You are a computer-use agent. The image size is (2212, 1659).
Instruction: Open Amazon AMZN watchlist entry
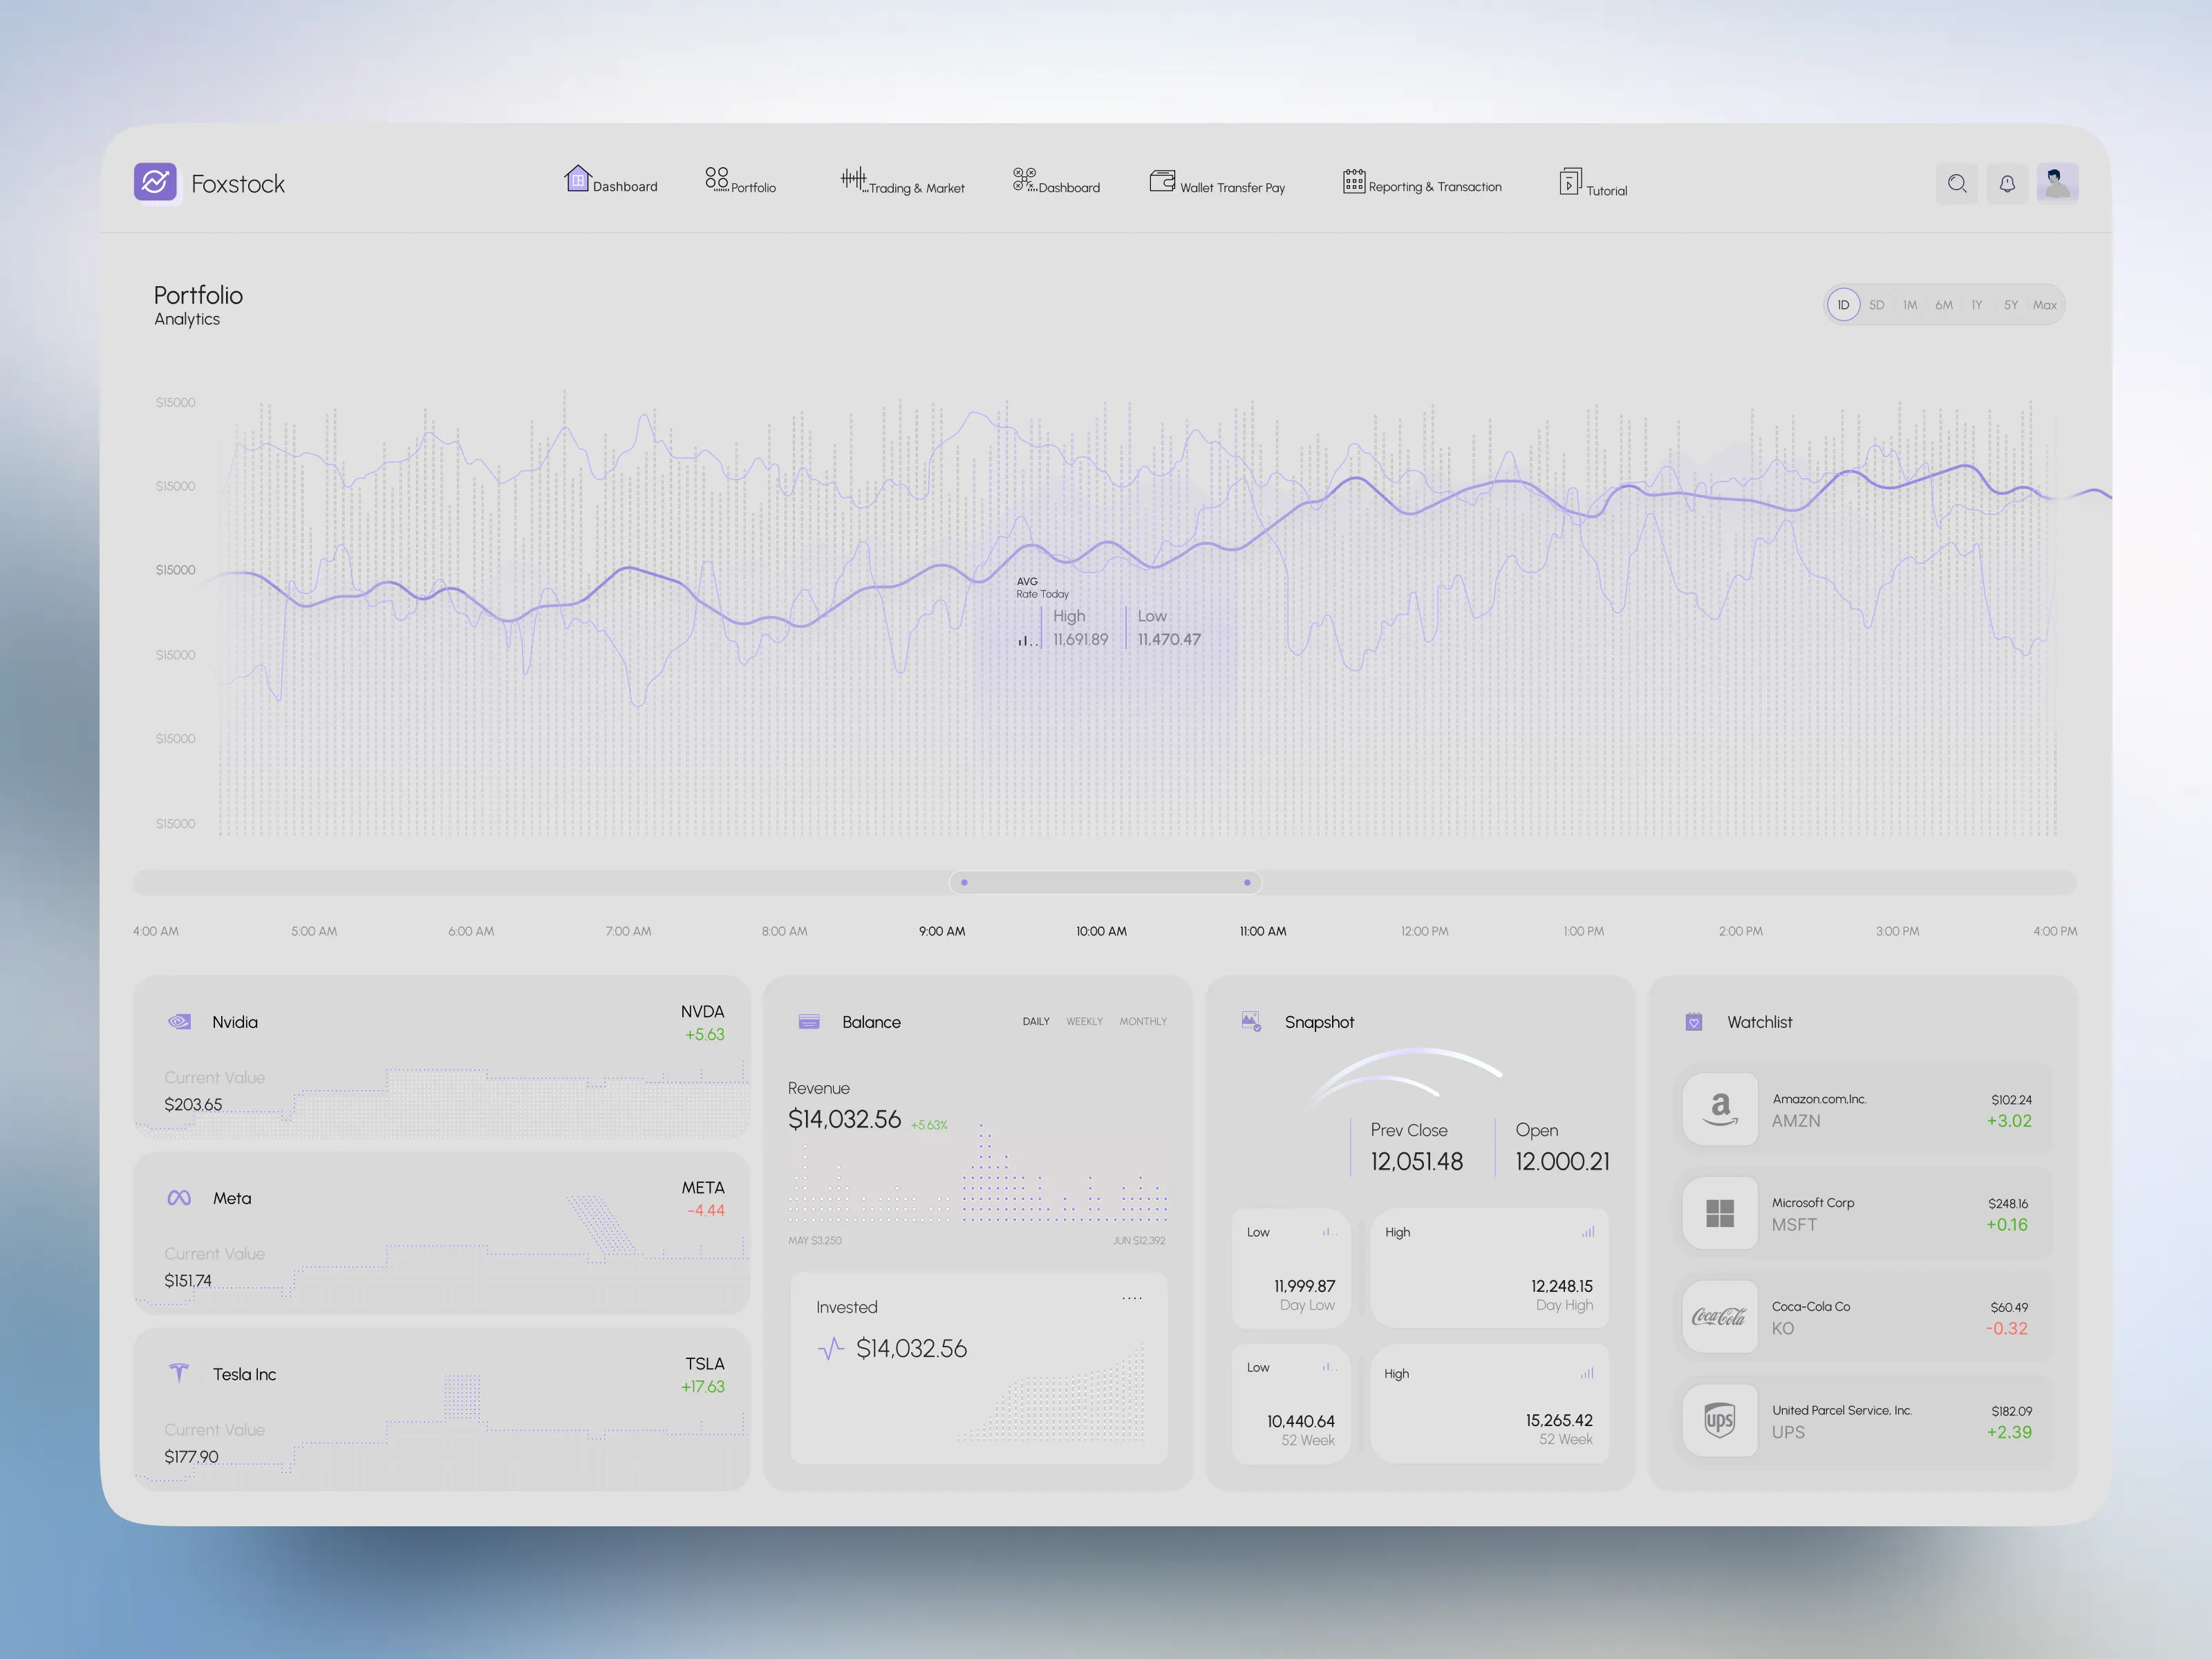(1865, 1109)
